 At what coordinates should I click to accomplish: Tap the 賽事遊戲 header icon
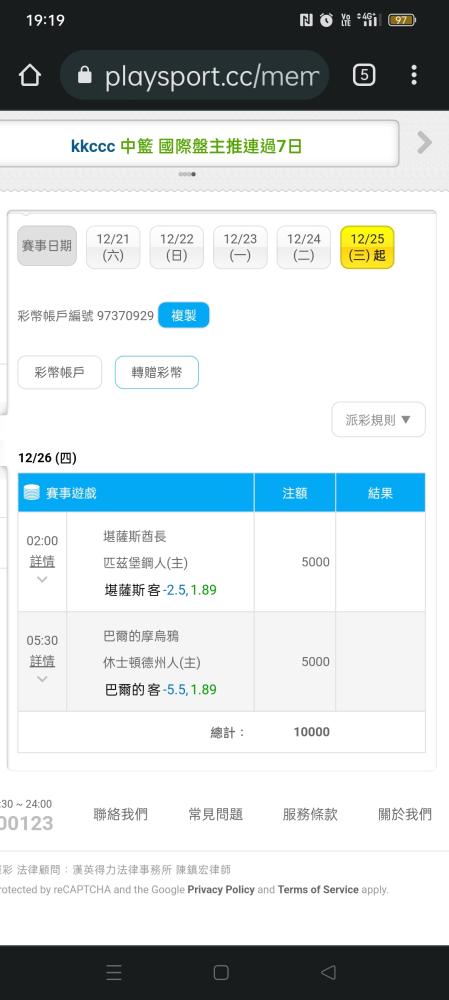click(31, 492)
